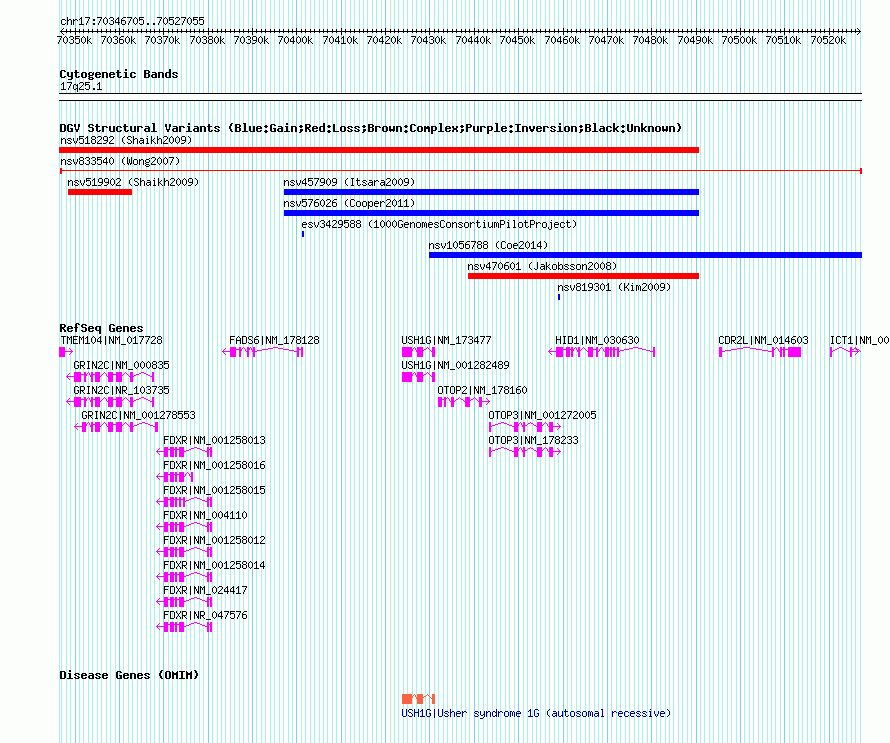Viewport: 890px width, 743px height.
Task: Open the FDXR|NM_004110 label
Action: [x=205, y=515]
